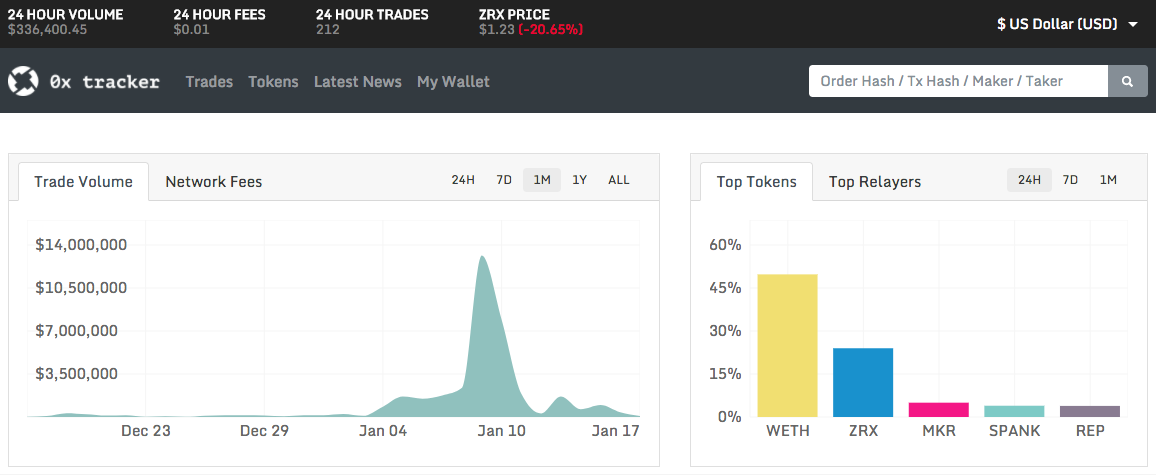This screenshot has width=1156, height=475.
Task: Go to Latest News
Action: 358,81
